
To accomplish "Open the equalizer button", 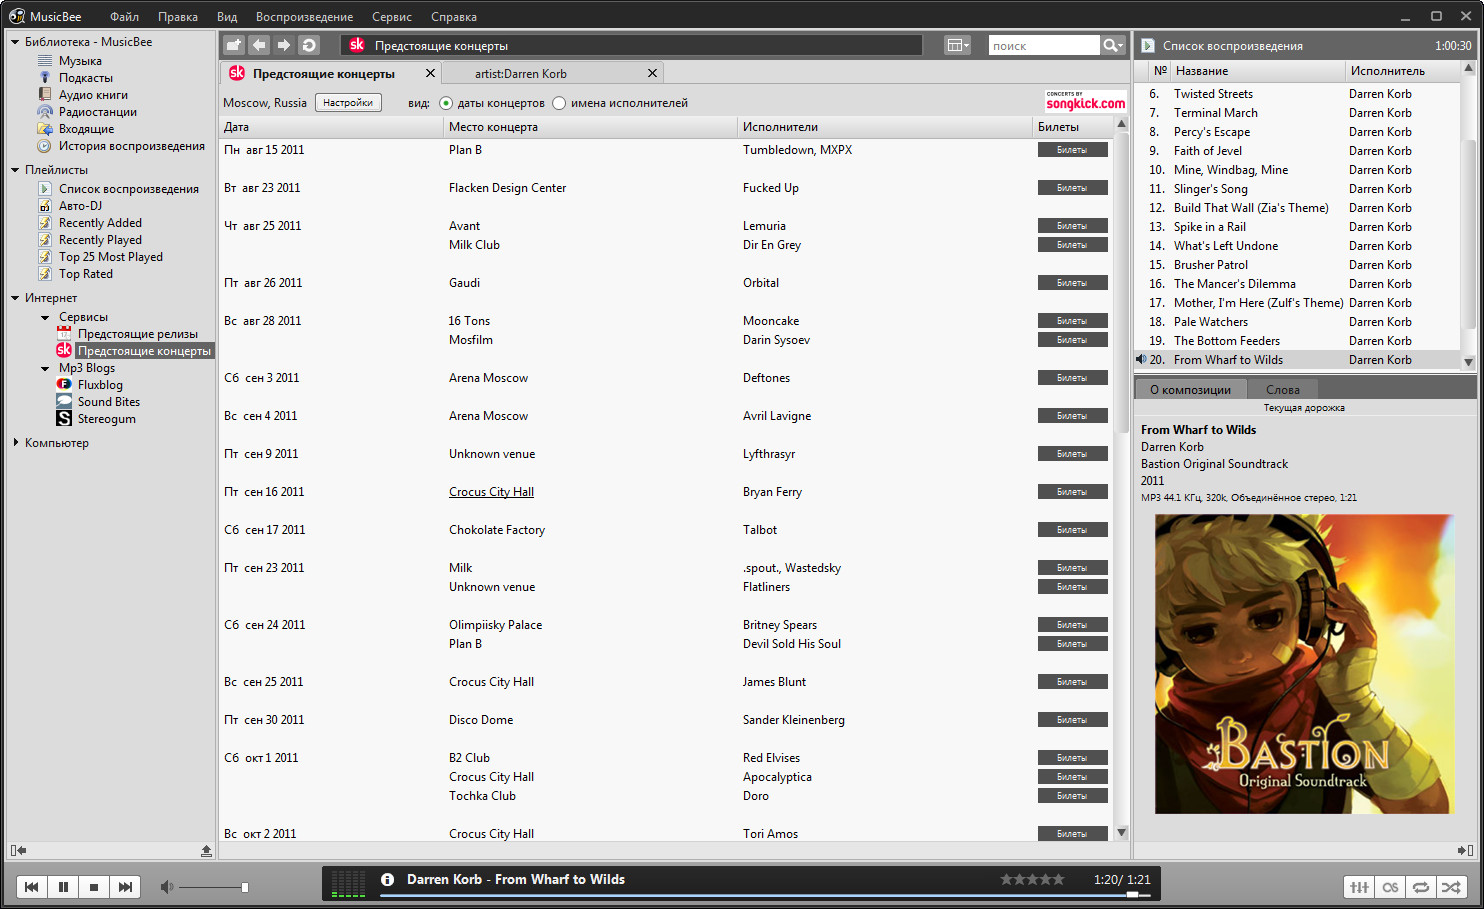I will 1359,887.
